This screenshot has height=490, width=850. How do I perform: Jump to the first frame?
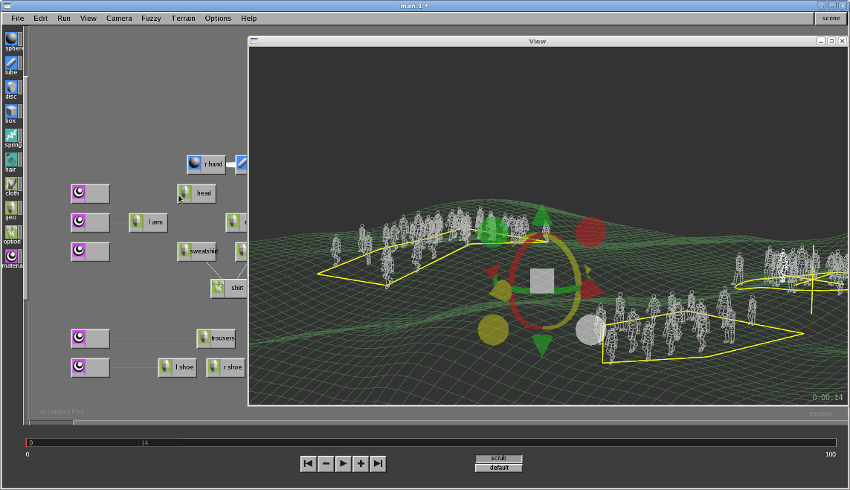(308, 463)
